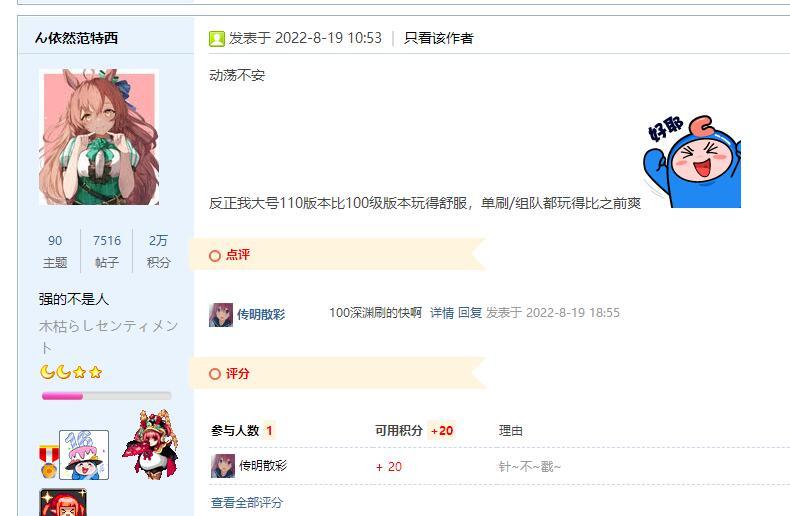
Task: Click 回复 to reply to the comment
Action: pyautogui.click(x=470, y=313)
